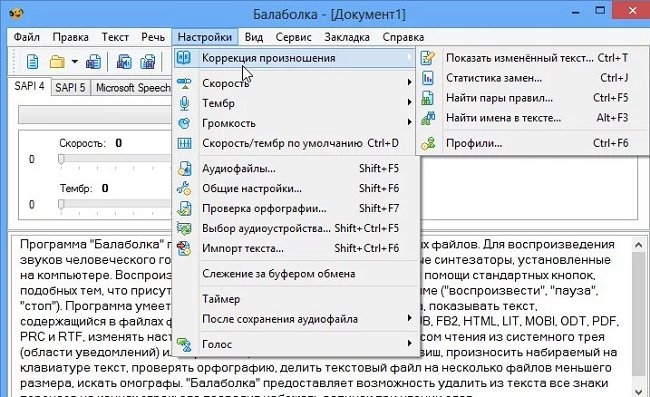Viewport: 650px width, 397px height.
Task: Choose Выбор аудиоустройства... entry
Action: [x=297, y=228]
